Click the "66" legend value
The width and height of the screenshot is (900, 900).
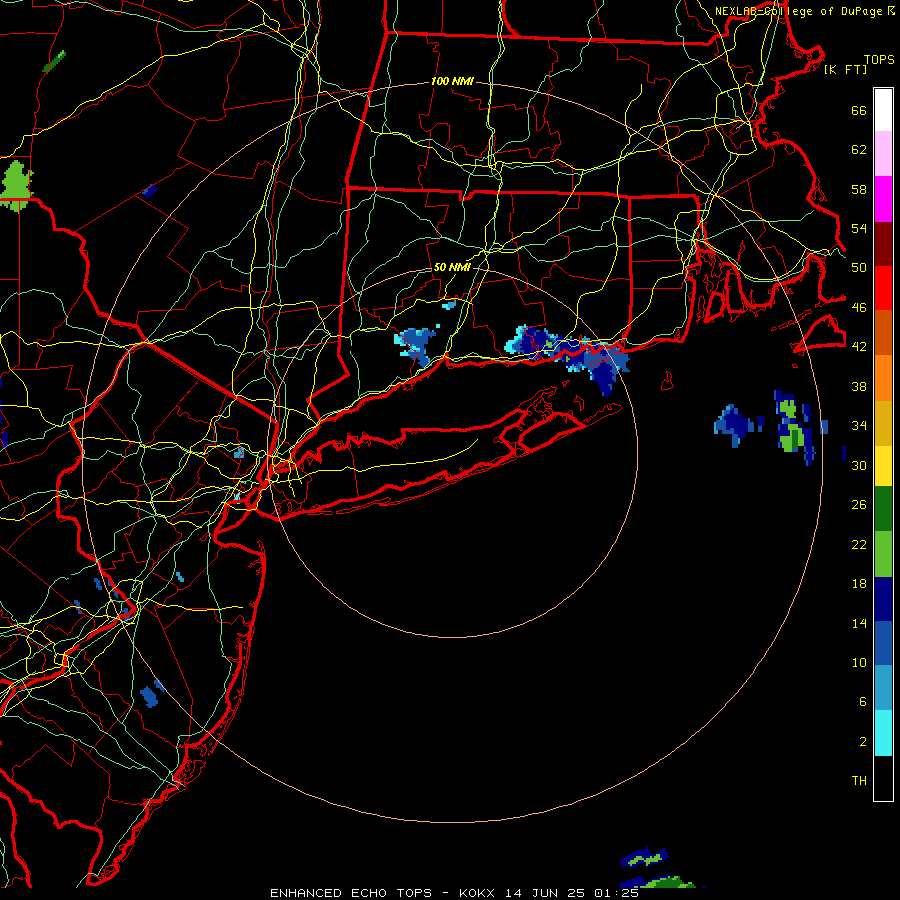859,110
